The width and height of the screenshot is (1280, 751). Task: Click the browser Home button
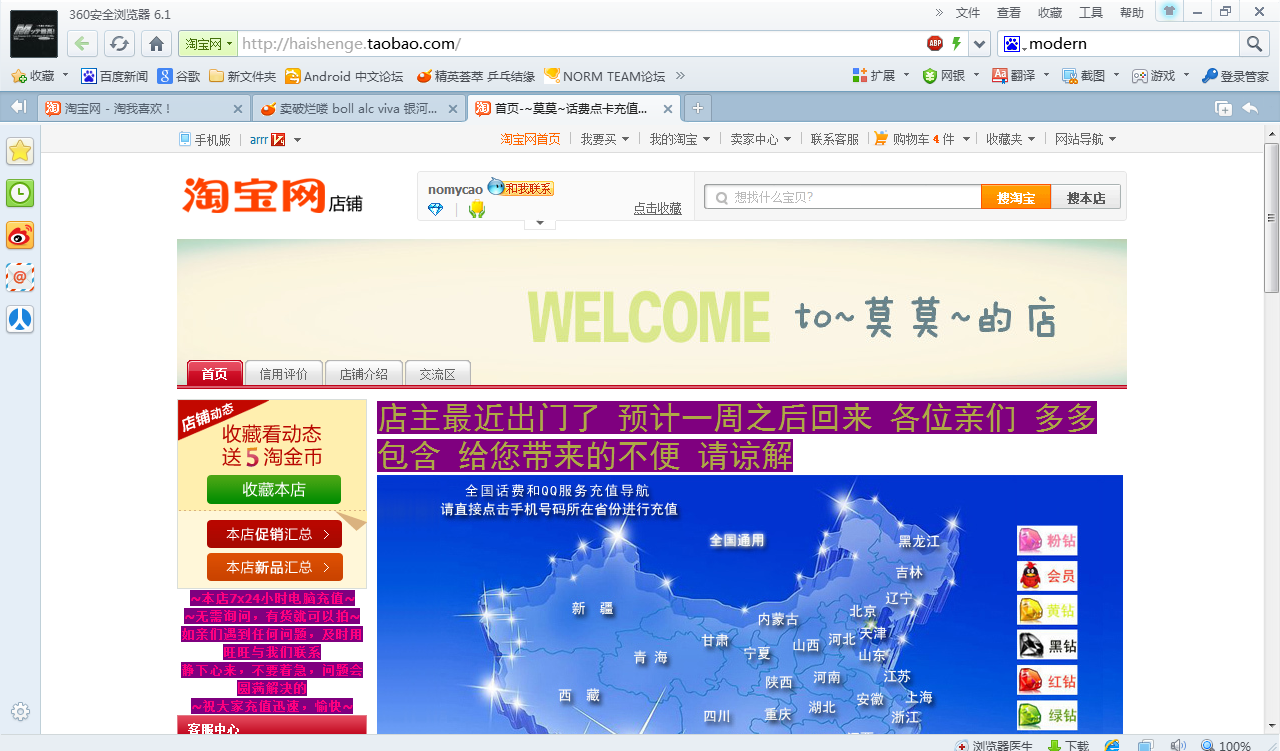tap(155, 44)
